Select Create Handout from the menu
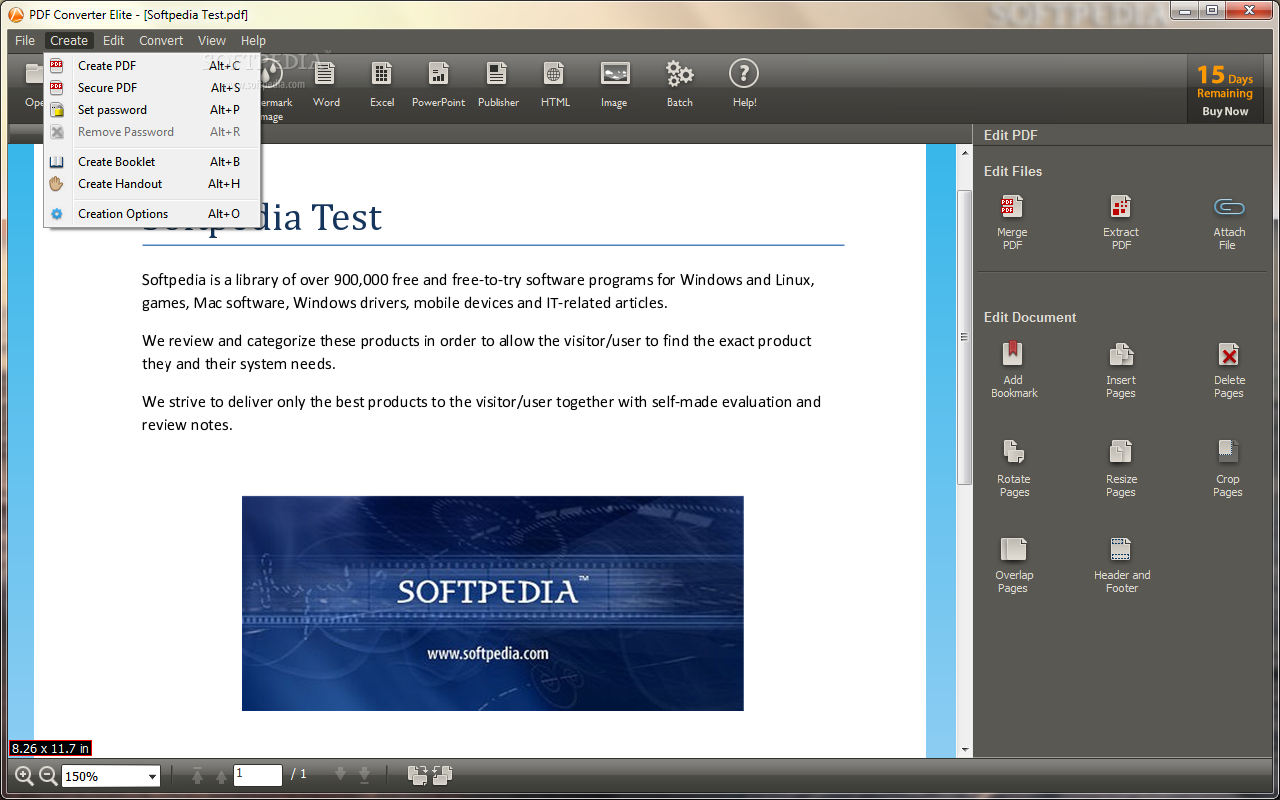 pos(152,184)
